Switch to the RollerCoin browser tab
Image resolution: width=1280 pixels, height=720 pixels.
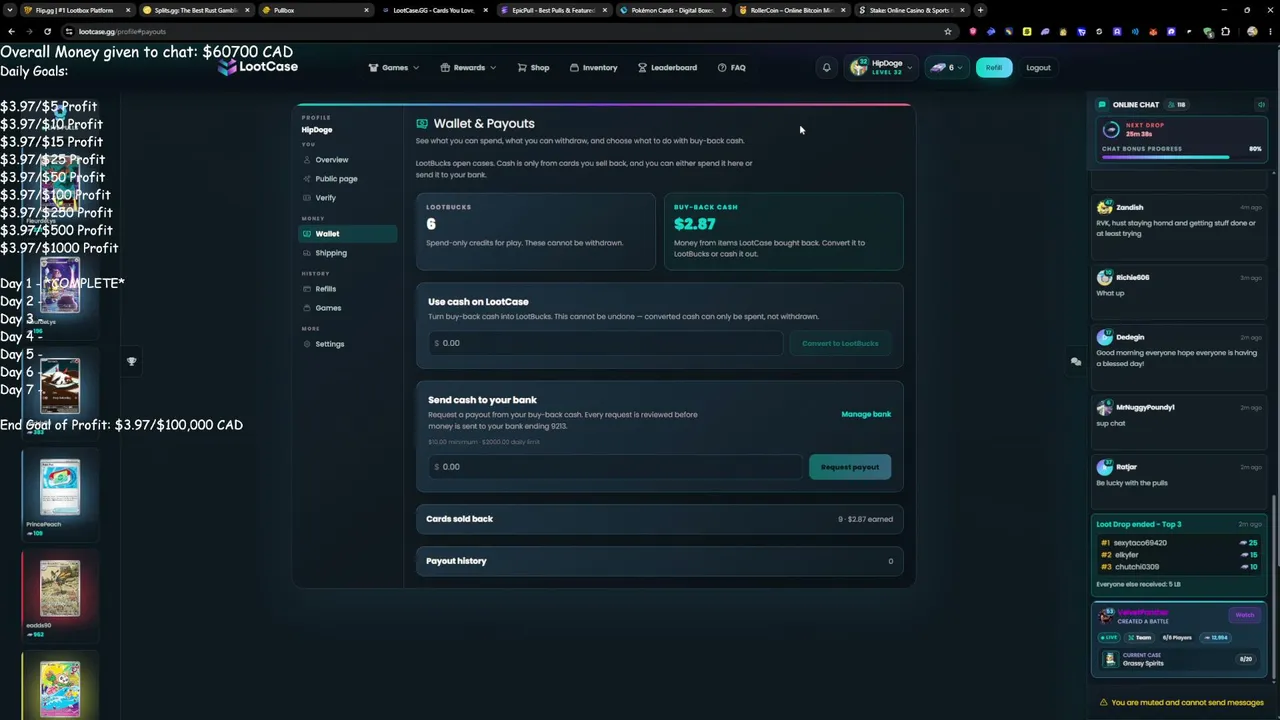click(x=790, y=10)
